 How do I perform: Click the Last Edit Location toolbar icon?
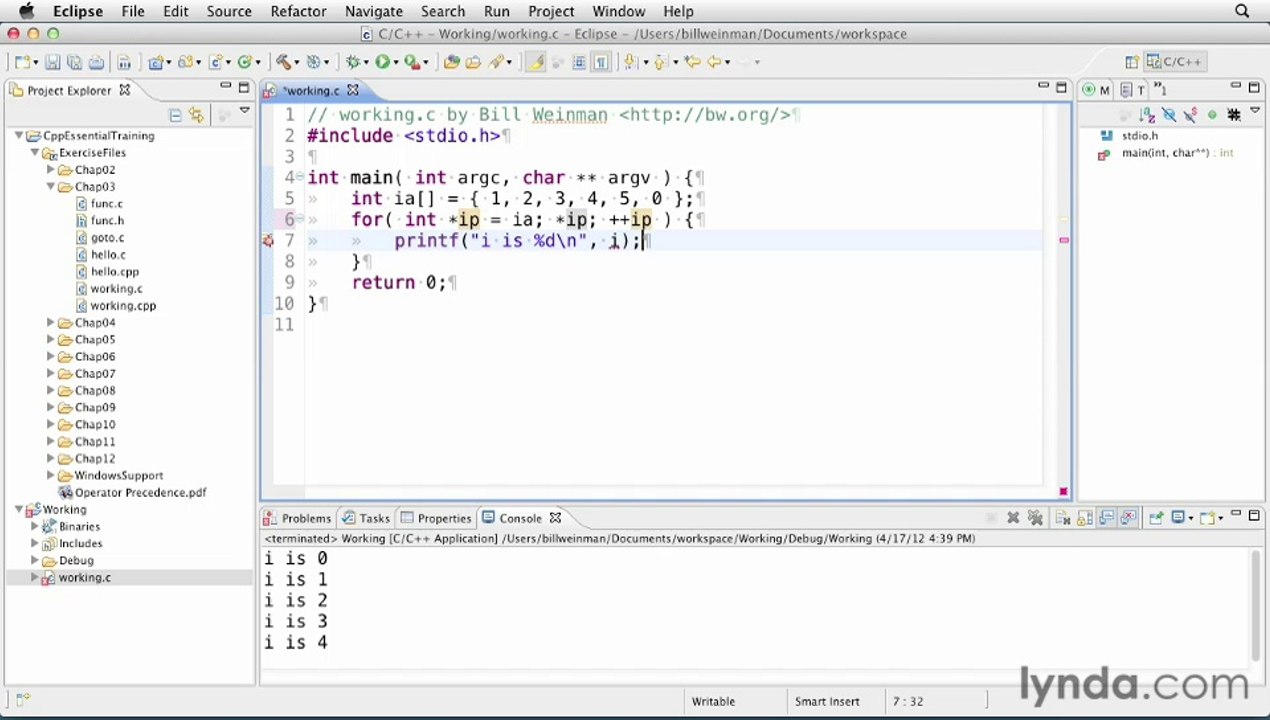click(x=692, y=62)
